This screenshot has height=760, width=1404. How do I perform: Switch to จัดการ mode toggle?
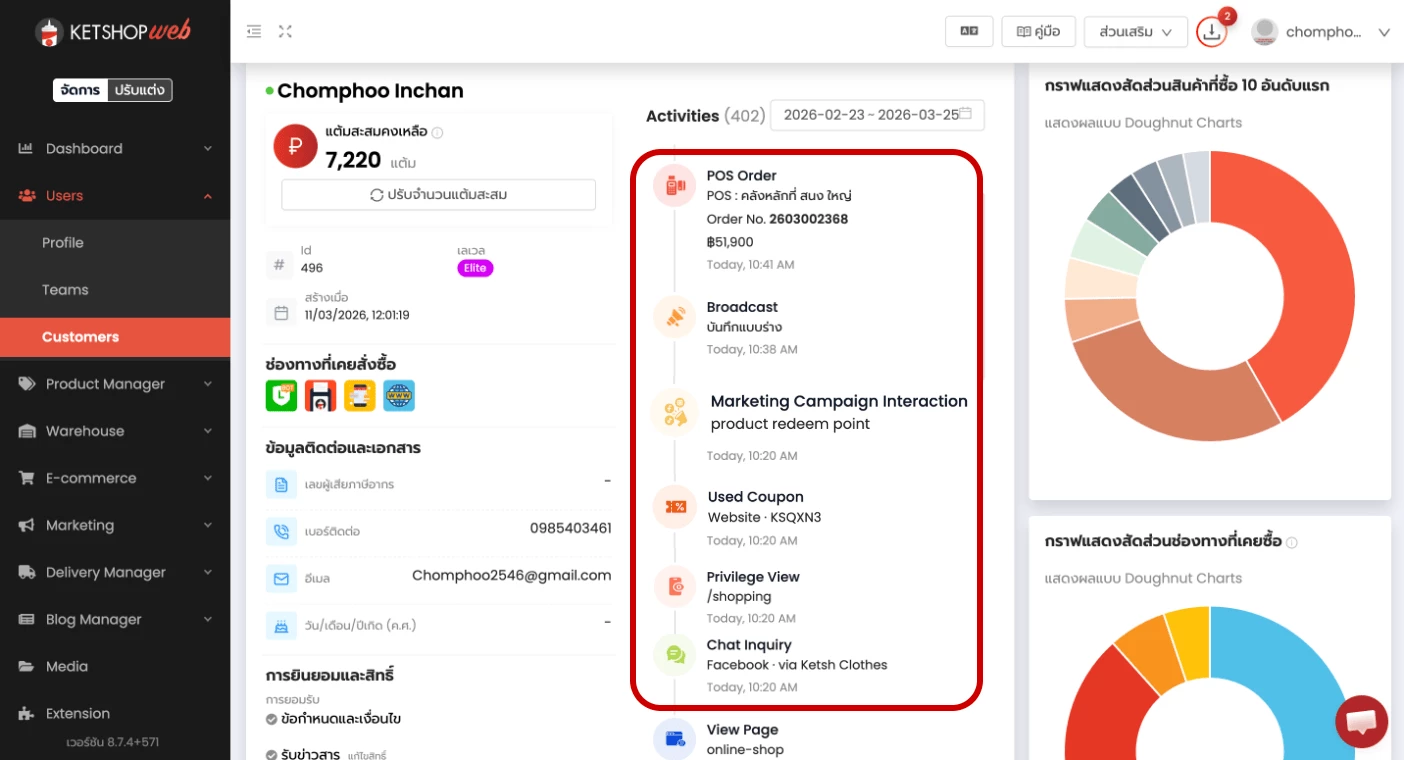(x=80, y=90)
